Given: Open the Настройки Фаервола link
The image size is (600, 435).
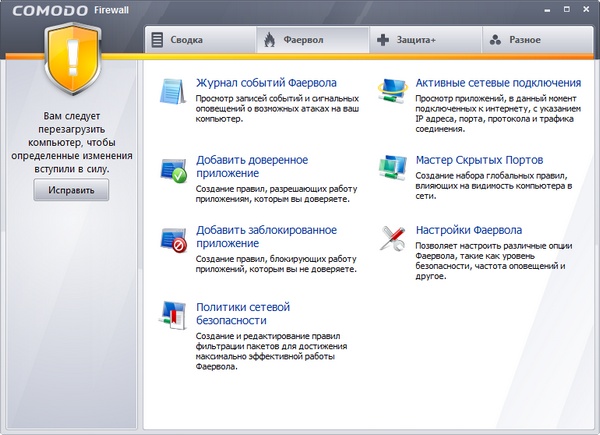Looking at the screenshot, I should coord(468,230).
